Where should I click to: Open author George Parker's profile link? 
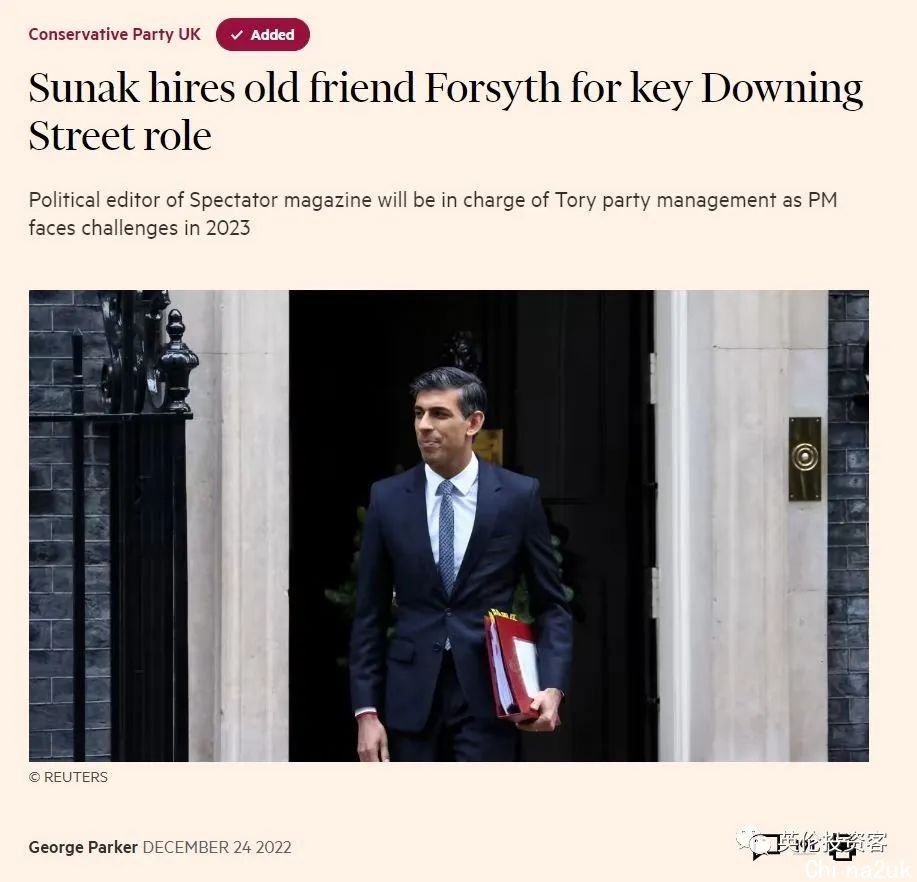pos(83,847)
